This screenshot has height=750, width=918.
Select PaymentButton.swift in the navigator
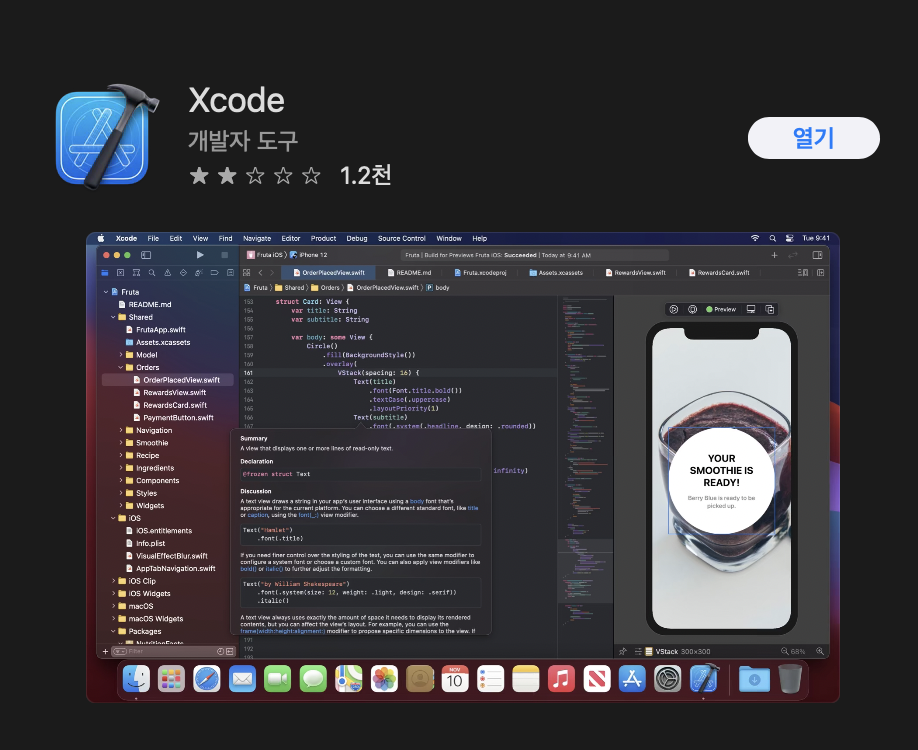coord(173,417)
